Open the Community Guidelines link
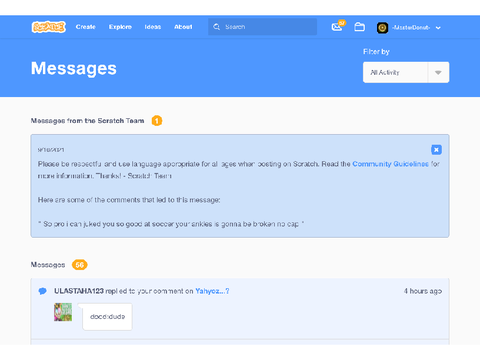The image size is (480, 360). [x=390, y=164]
